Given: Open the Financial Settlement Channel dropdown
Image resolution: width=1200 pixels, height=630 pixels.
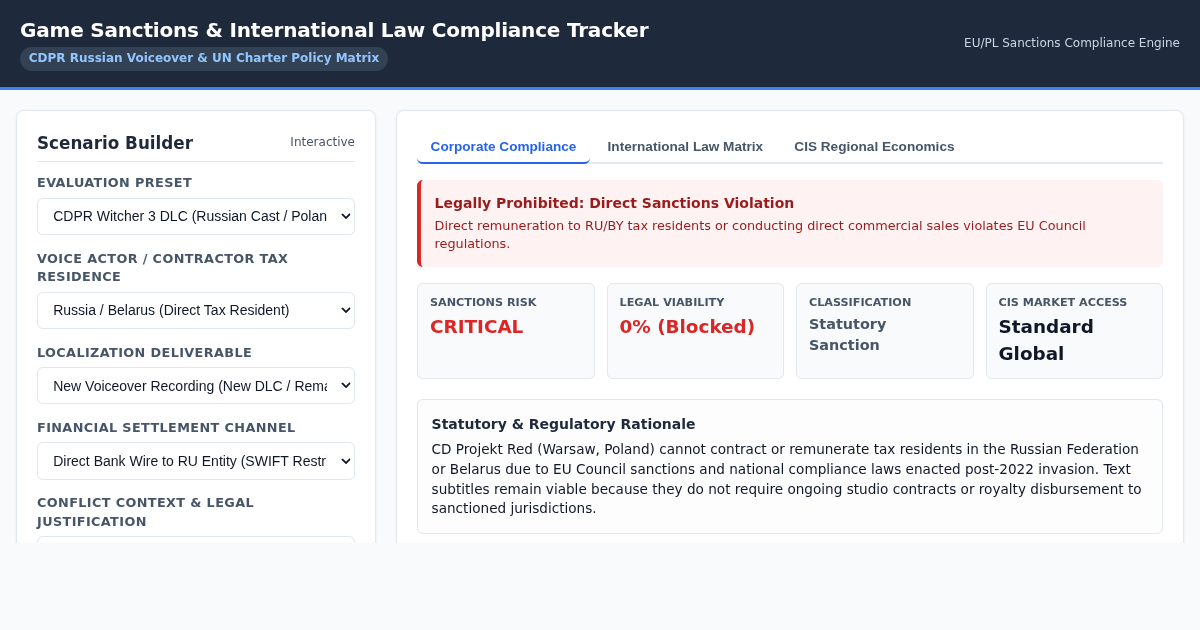Looking at the screenshot, I should [x=196, y=460].
